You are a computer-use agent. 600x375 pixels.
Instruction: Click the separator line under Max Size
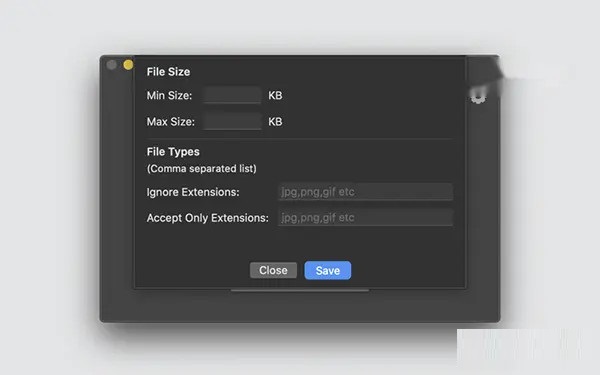[x=300, y=139]
